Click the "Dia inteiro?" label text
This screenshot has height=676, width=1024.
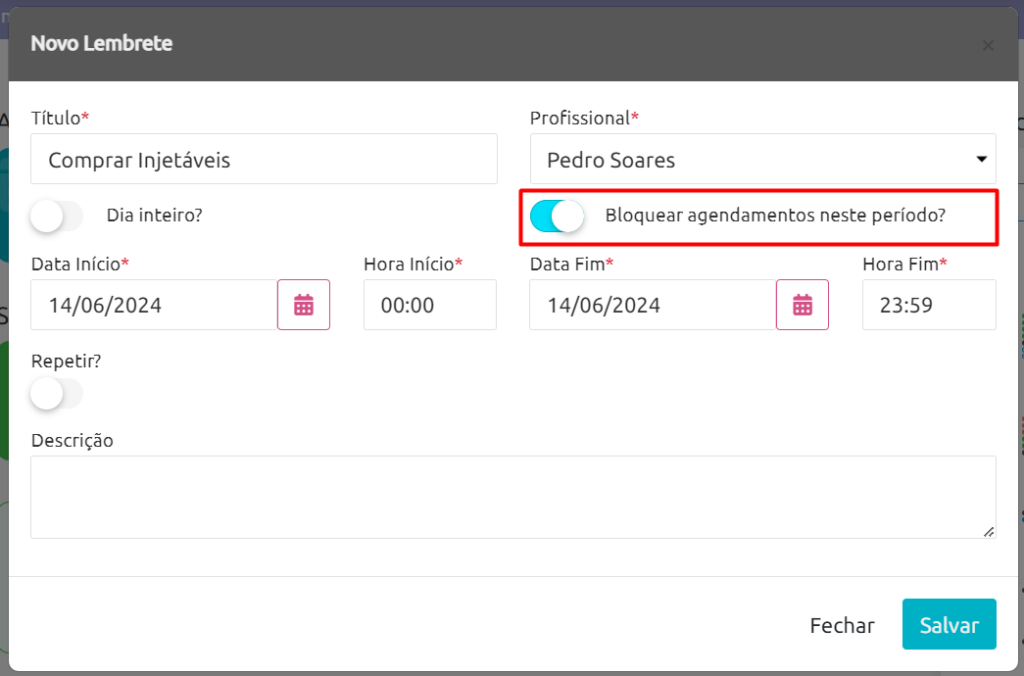[154, 215]
